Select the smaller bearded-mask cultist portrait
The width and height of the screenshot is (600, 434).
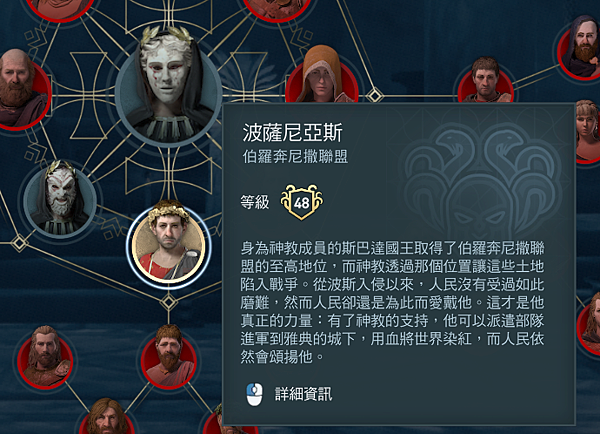(x=60, y=199)
